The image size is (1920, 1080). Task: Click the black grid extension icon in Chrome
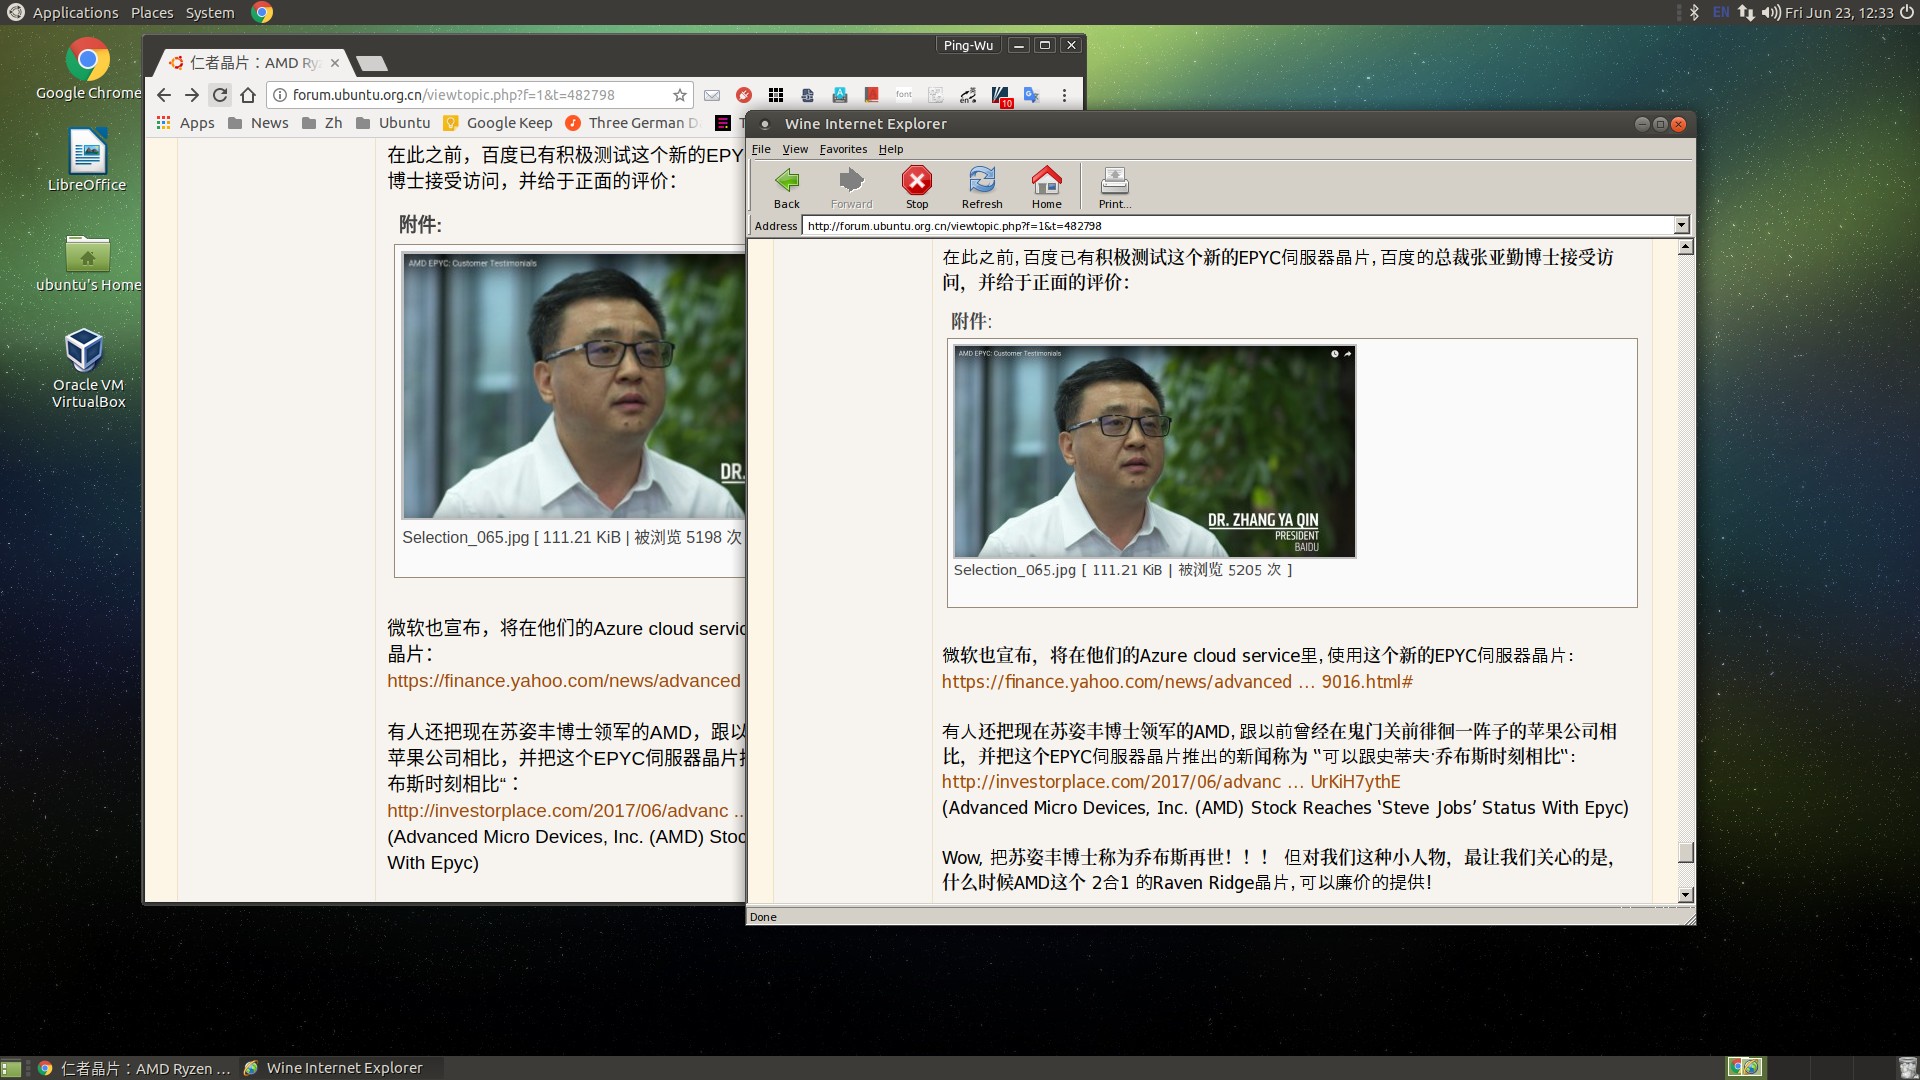tap(776, 95)
